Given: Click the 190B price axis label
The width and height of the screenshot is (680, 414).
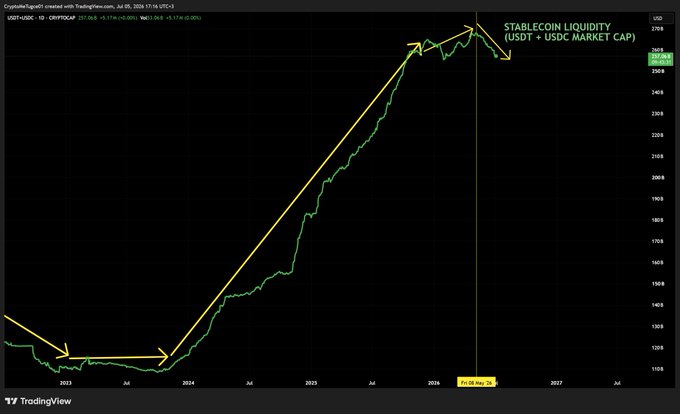Looking at the screenshot, I should point(657,199).
